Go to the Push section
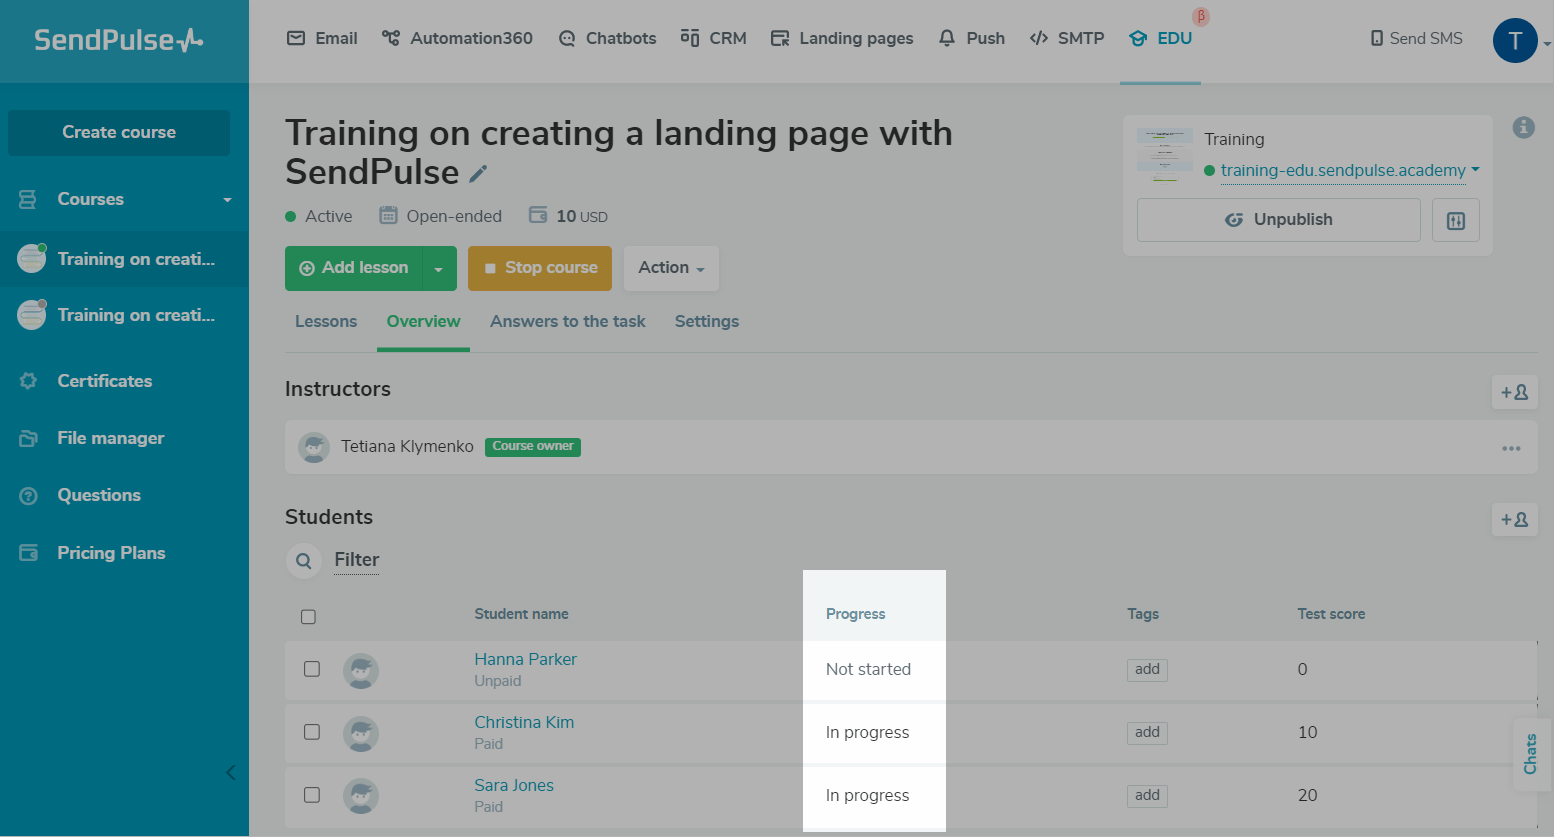Screen dimensions: 1554x837 click(971, 38)
